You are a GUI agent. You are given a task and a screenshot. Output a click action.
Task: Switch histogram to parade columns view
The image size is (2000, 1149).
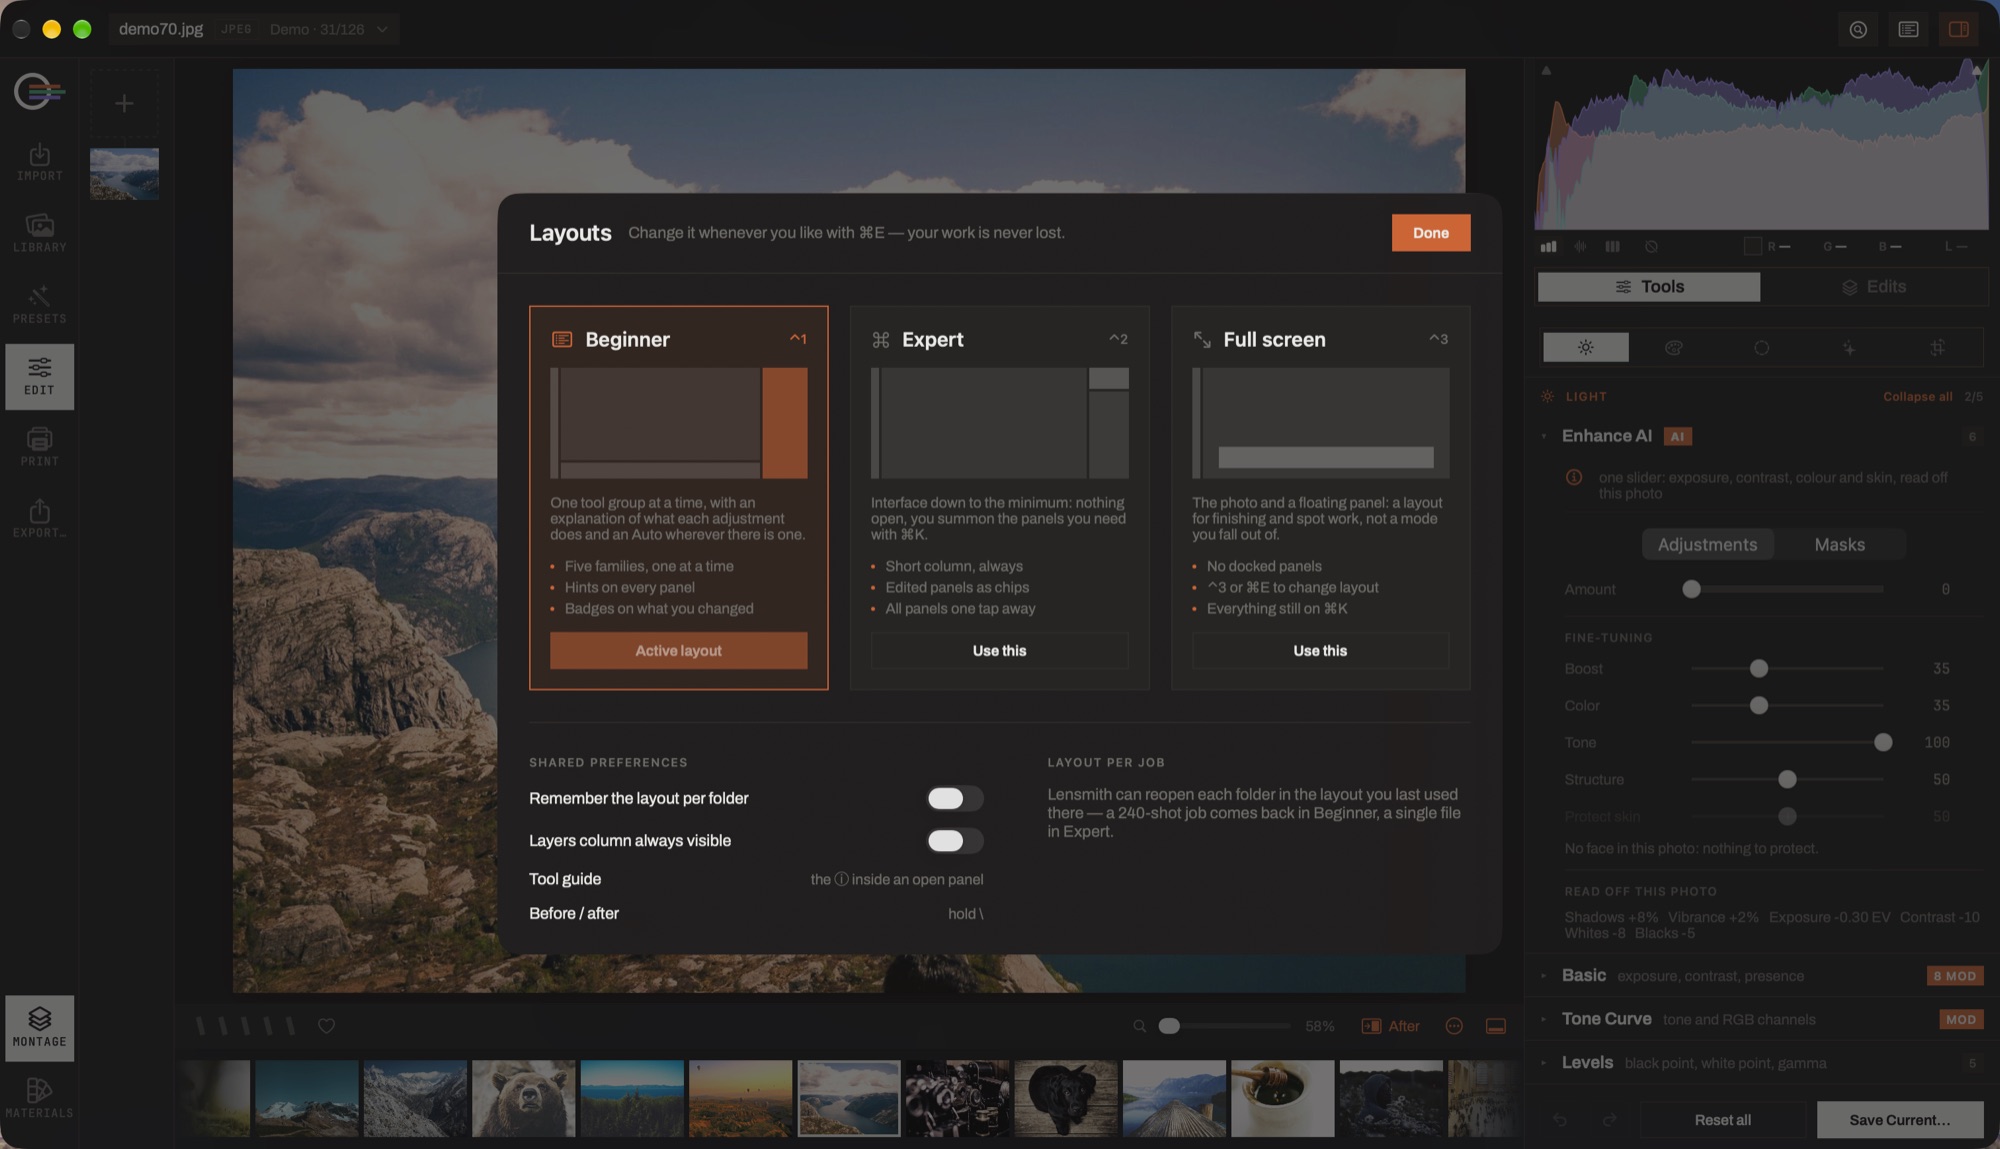1612,246
